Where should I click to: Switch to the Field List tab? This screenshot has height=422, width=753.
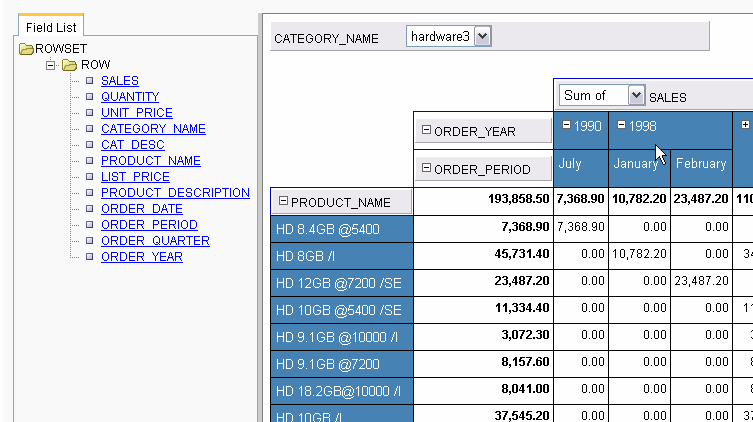[51, 27]
